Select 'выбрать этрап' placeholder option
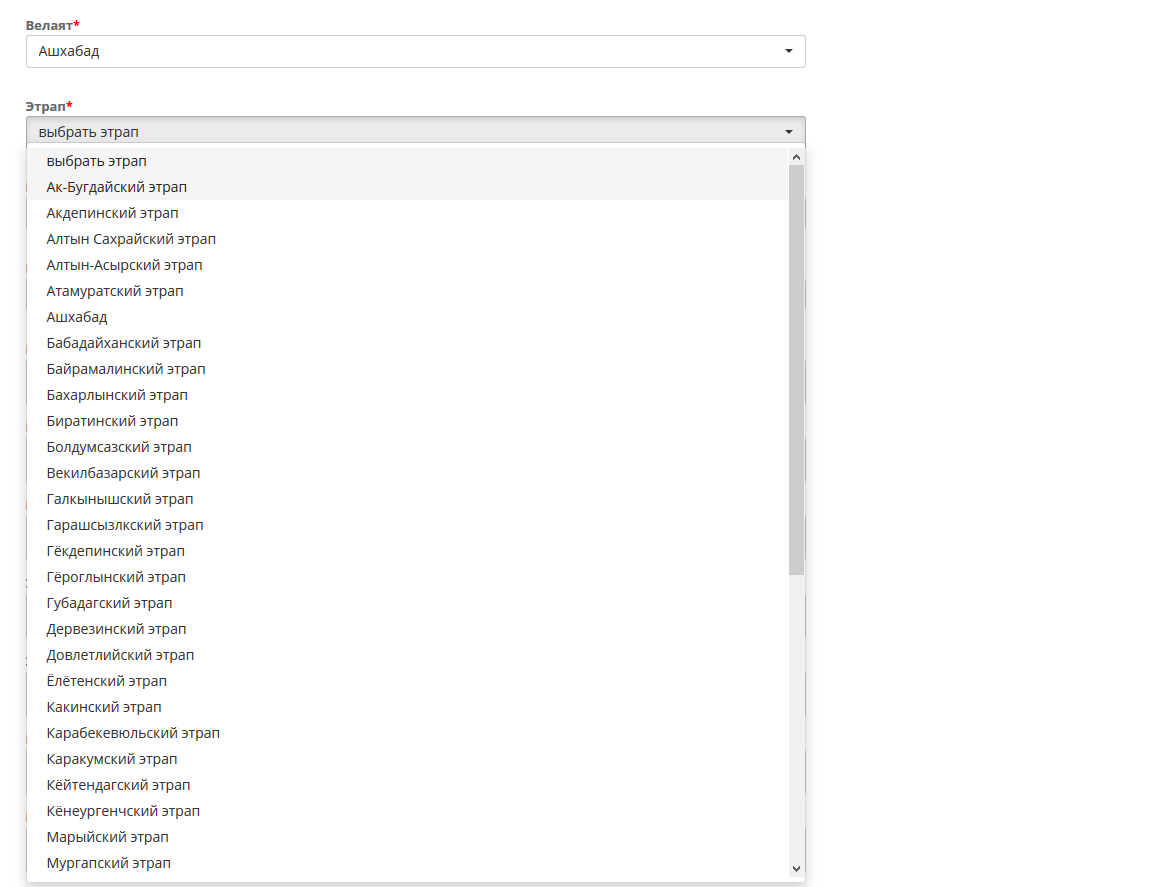Screen dimensions: 1152x887 (x=408, y=161)
